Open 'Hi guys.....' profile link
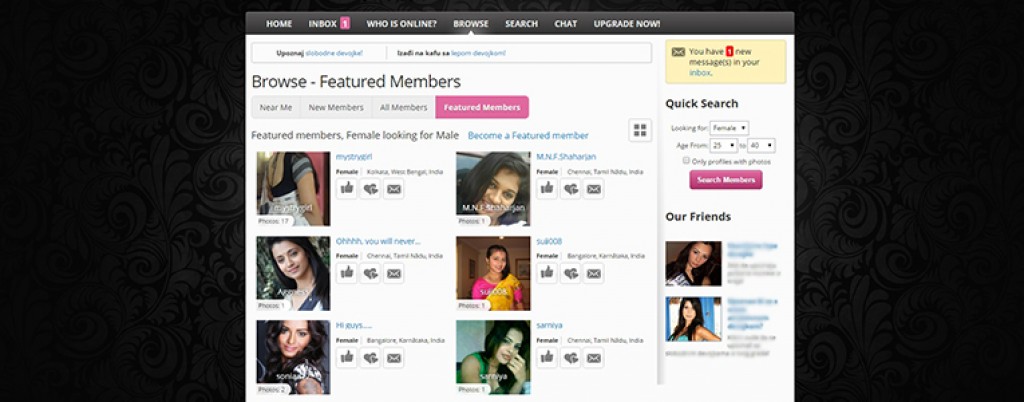This screenshot has width=1024, height=402. pyautogui.click(x=354, y=325)
